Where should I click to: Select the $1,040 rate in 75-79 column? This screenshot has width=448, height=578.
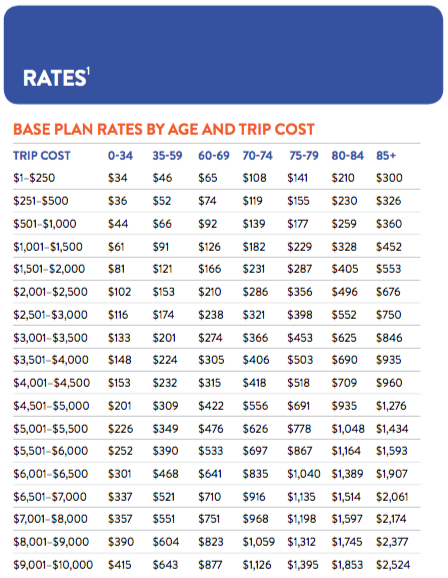(x=304, y=474)
